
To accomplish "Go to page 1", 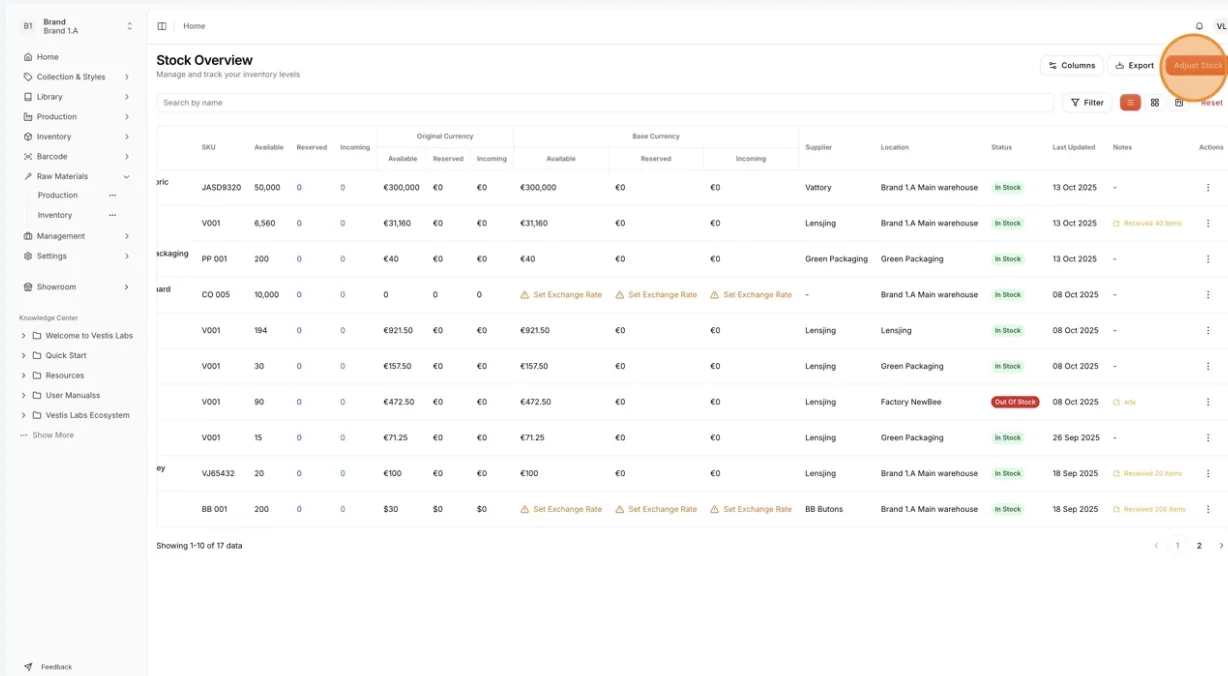I will point(1177,546).
